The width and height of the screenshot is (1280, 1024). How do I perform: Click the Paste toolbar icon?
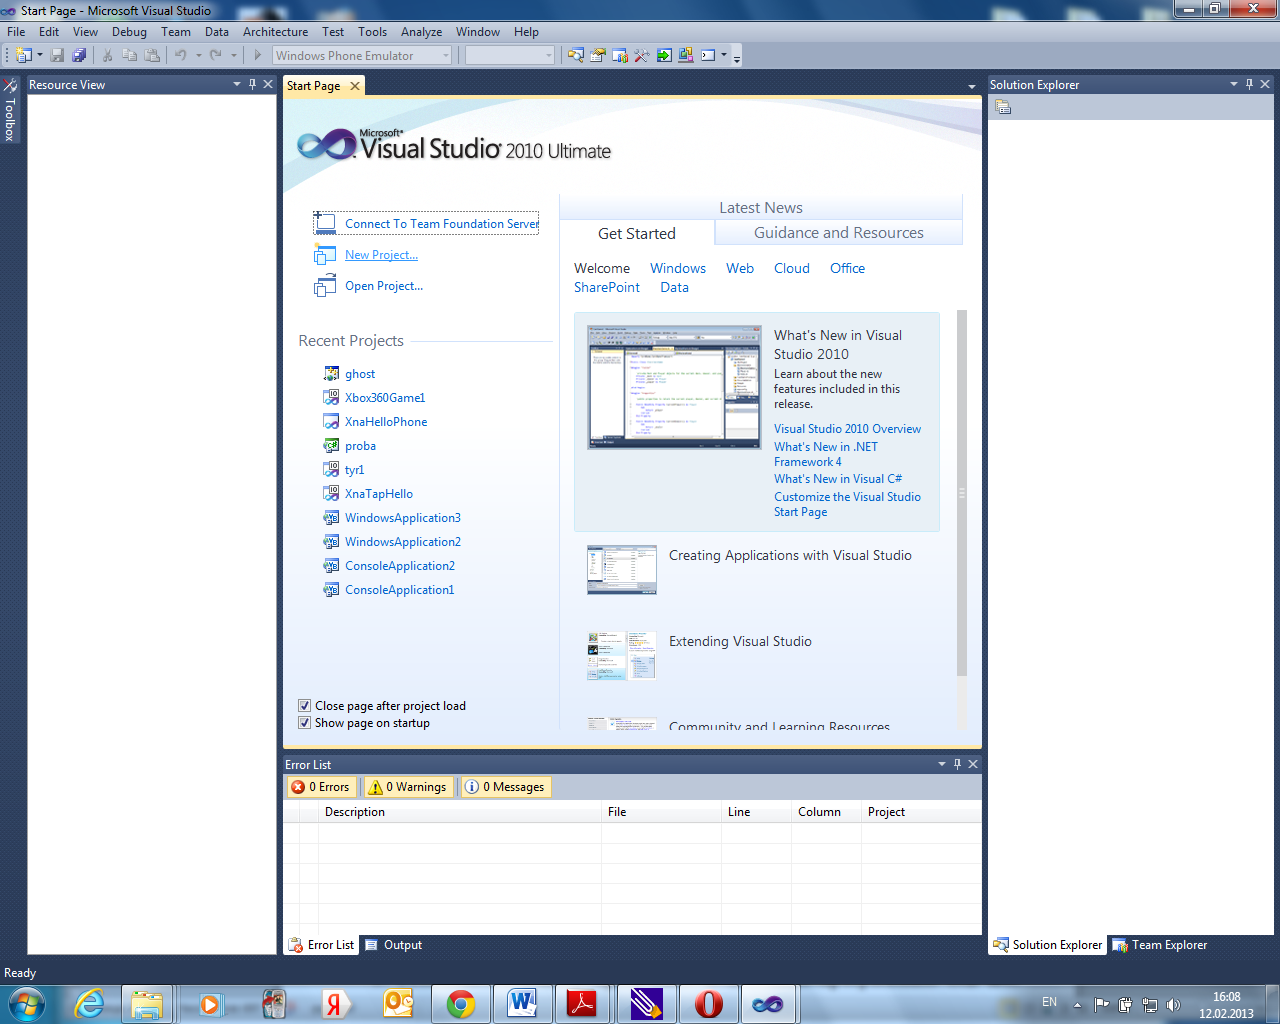[152, 56]
